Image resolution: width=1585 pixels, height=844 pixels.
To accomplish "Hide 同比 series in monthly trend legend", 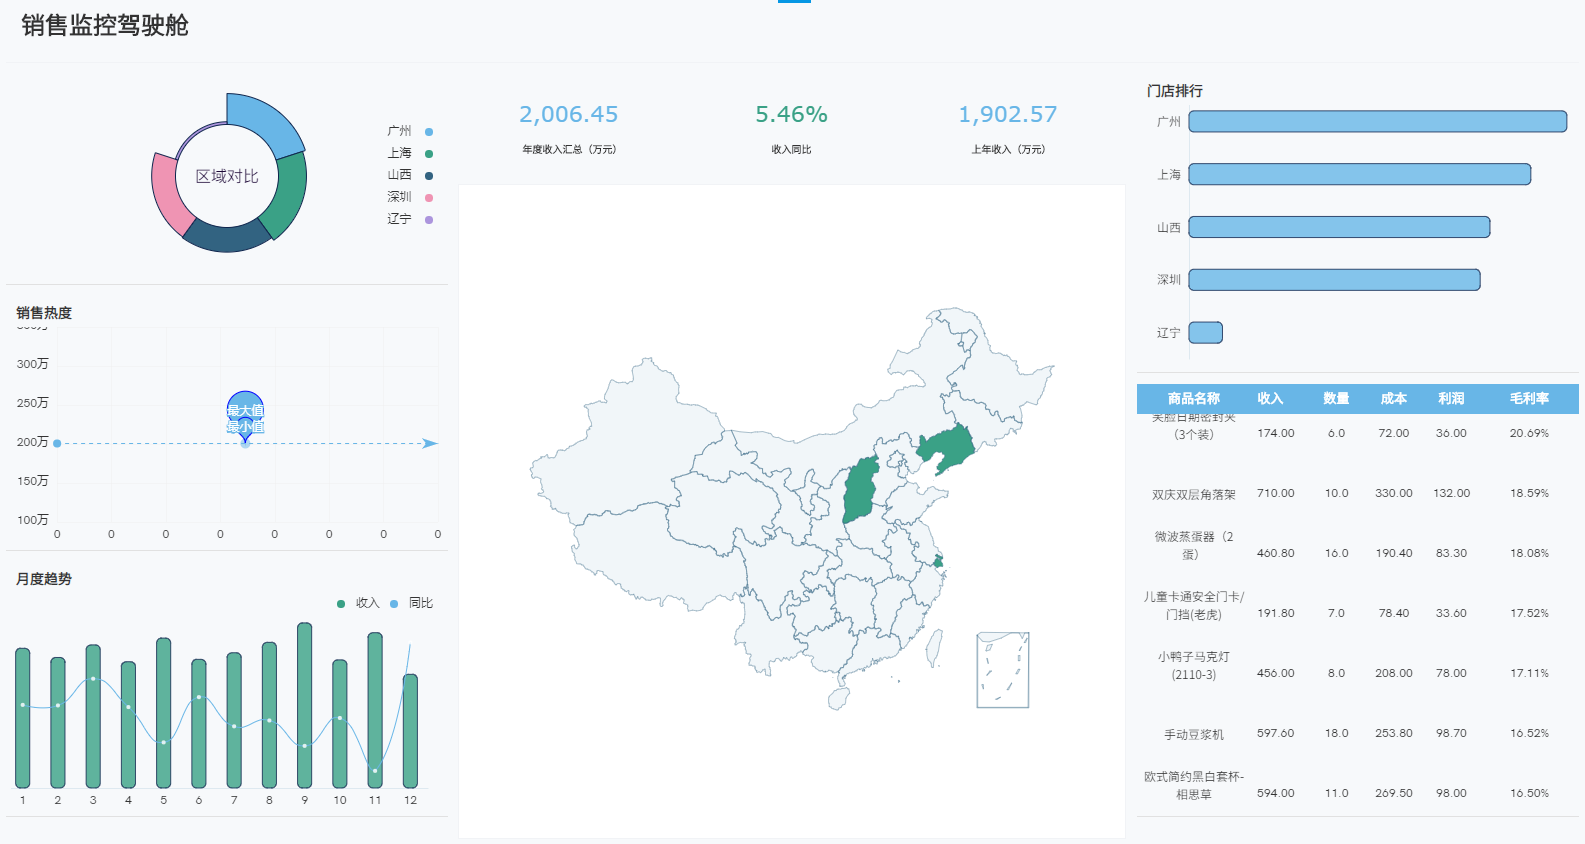I will click(411, 603).
